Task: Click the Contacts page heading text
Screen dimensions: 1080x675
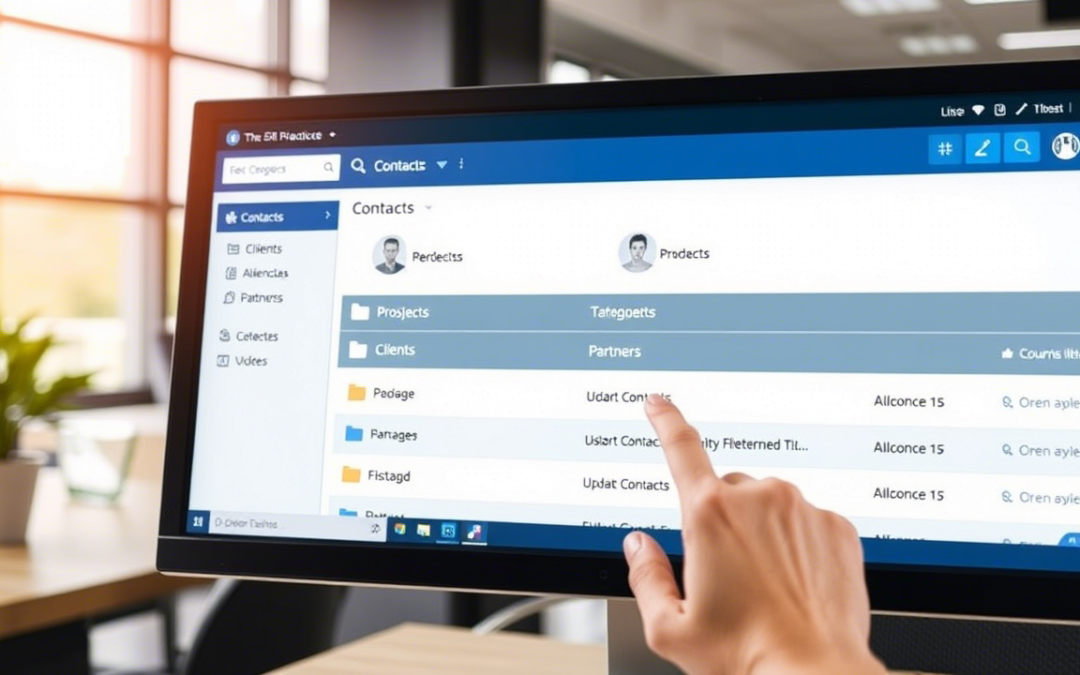Action: click(383, 208)
